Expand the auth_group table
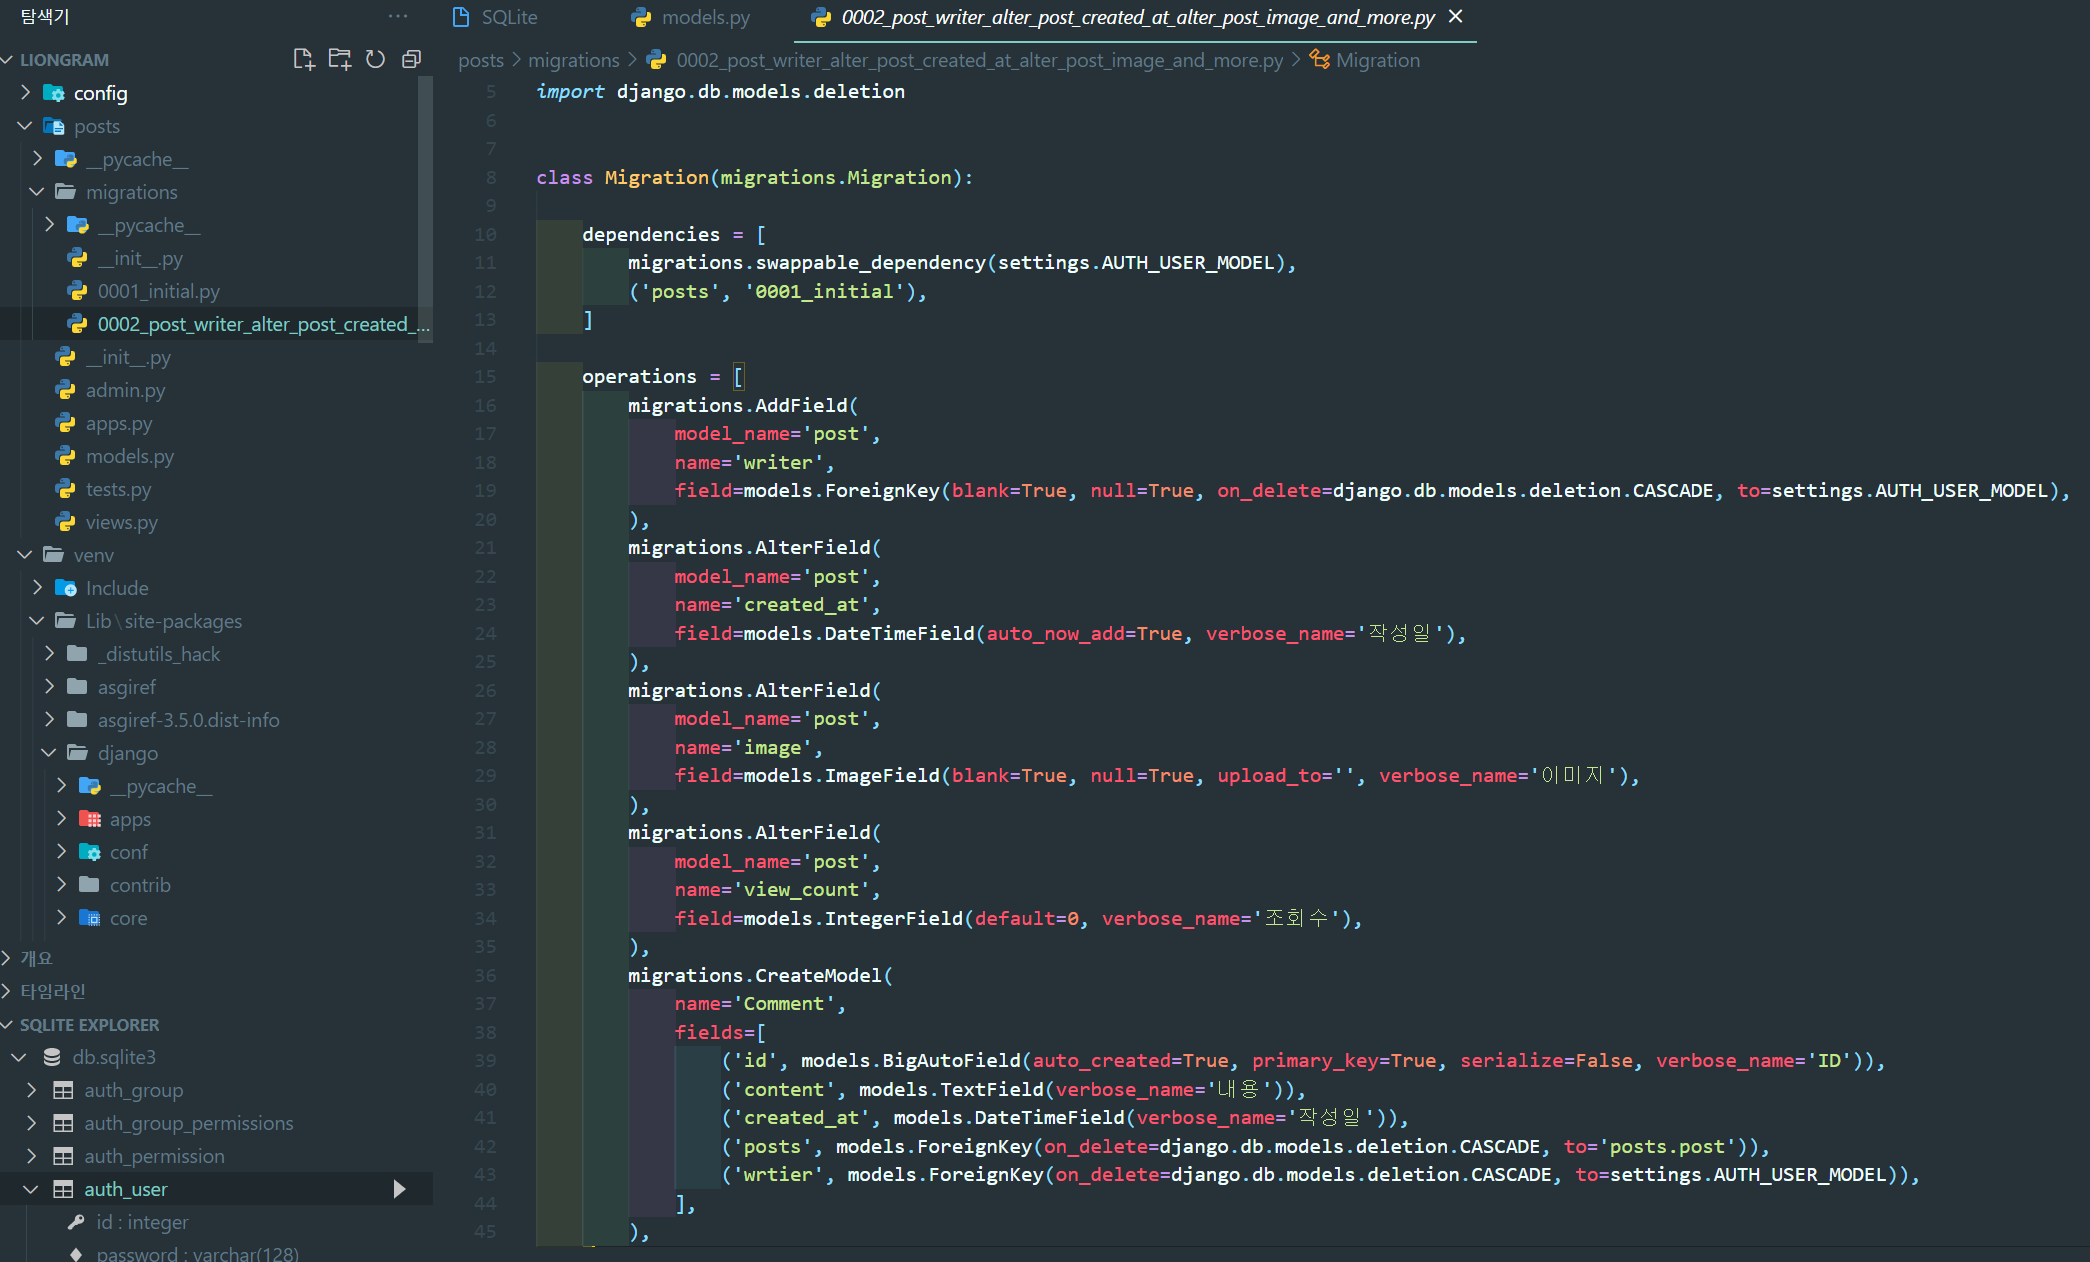2090x1262 pixels. point(31,1090)
